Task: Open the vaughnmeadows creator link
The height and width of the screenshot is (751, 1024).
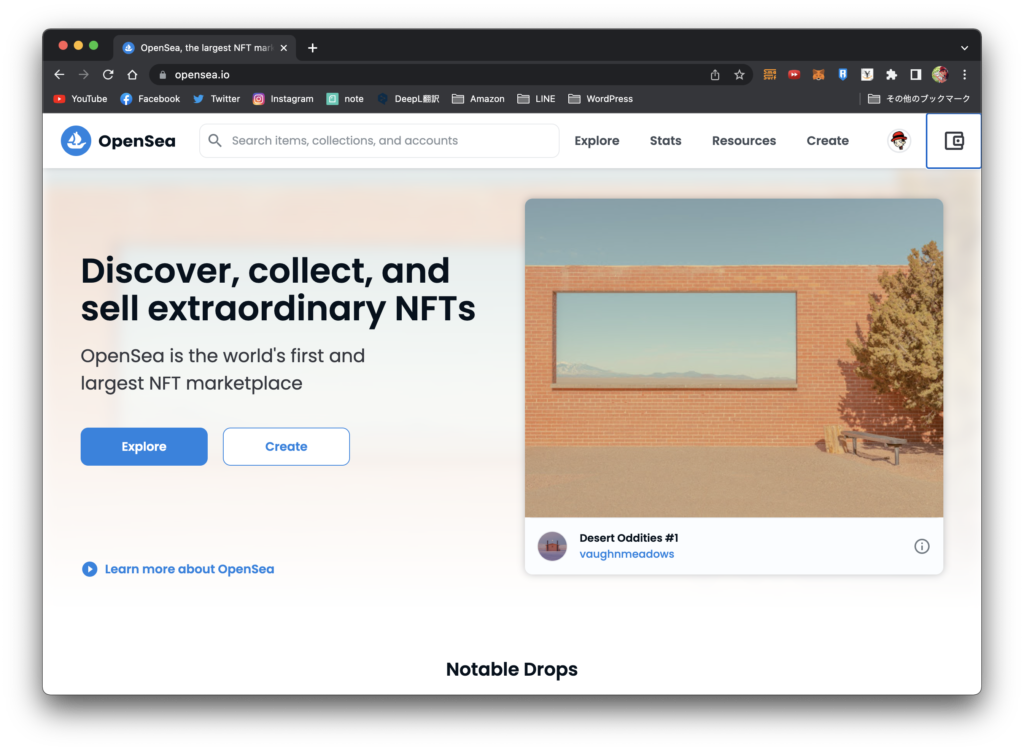Action: click(626, 554)
